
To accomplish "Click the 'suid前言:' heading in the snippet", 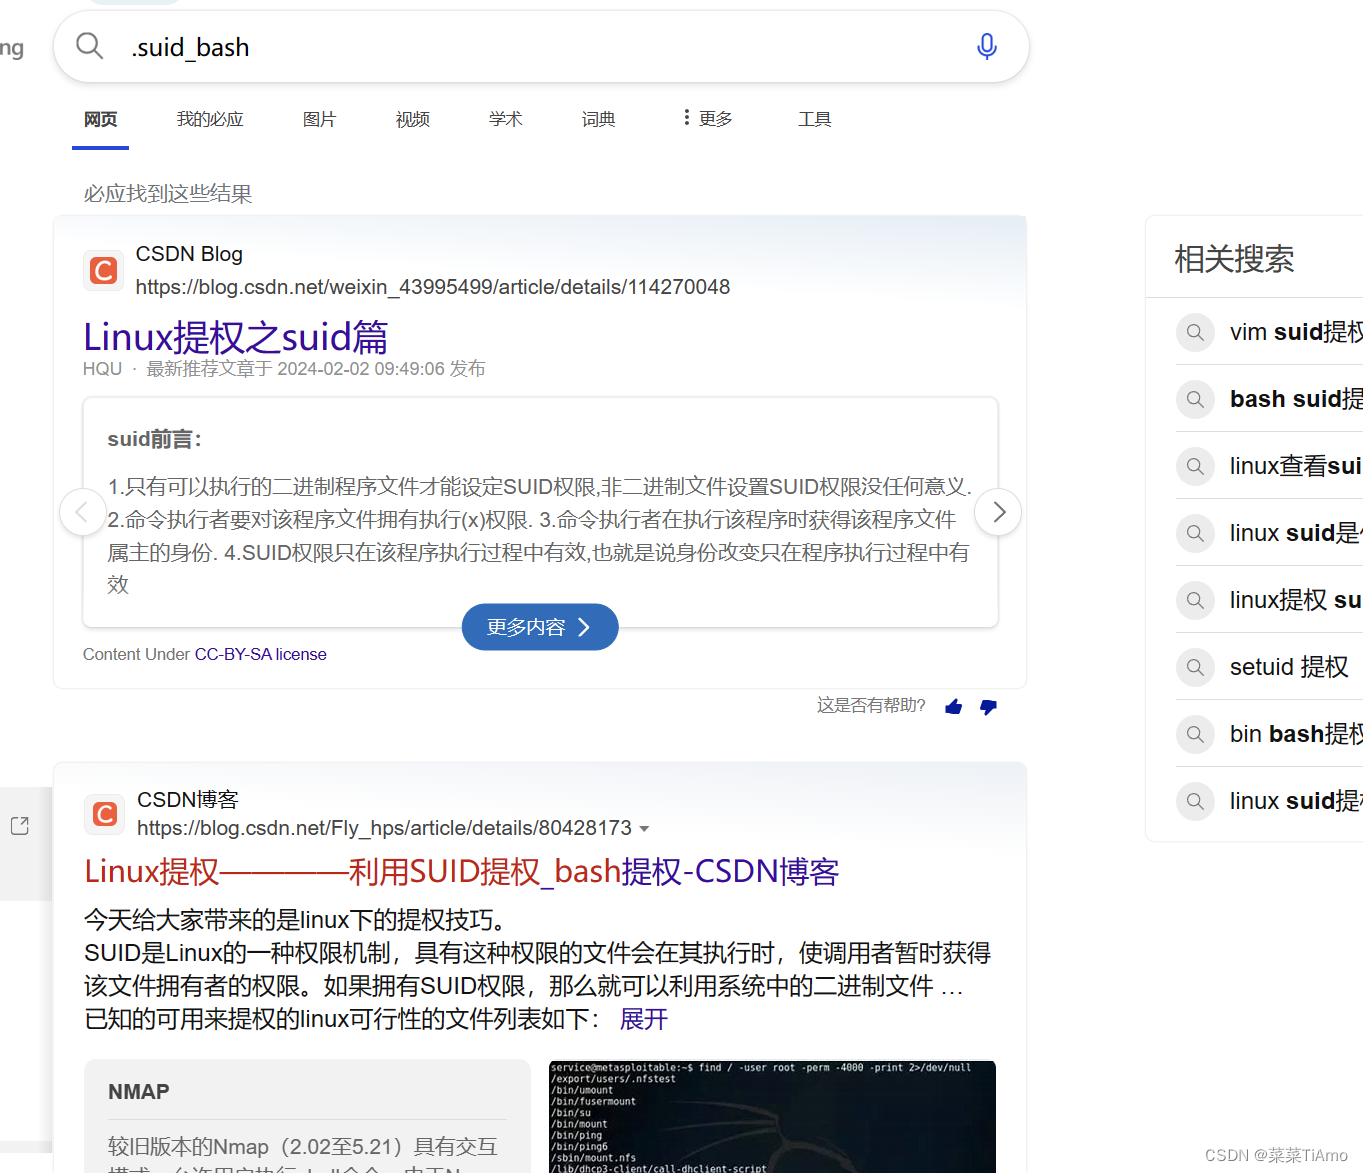I will pos(155,439).
